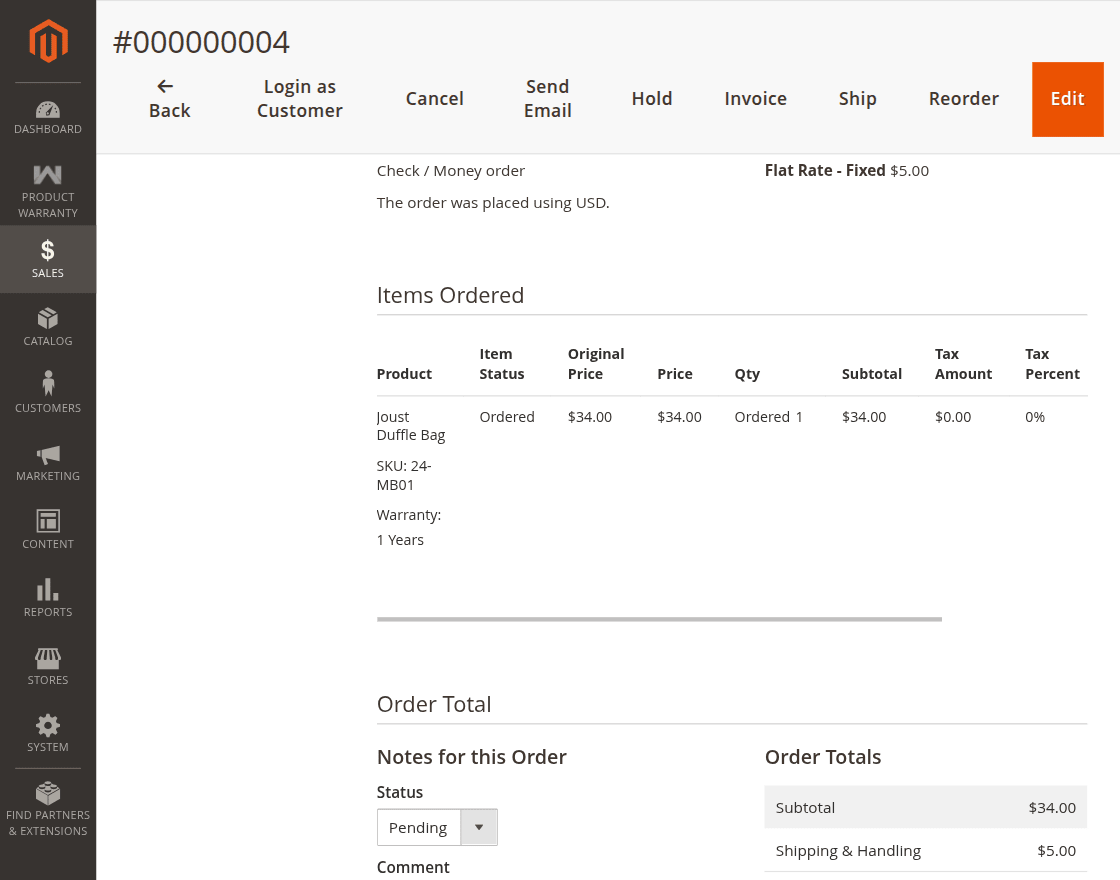View Reports via the chart icon
Image resolution: width=1120 pixels, height=880 pixels.
click(47, 589)
